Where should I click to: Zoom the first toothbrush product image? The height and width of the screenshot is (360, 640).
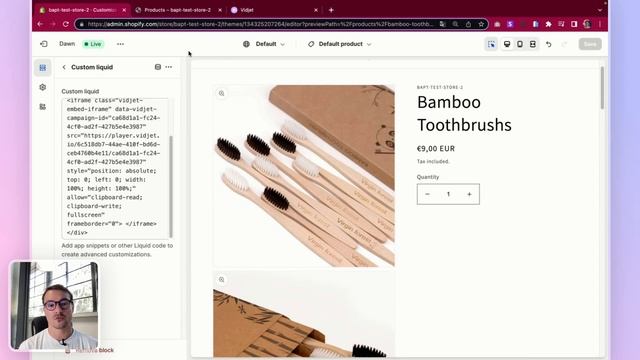222,93
